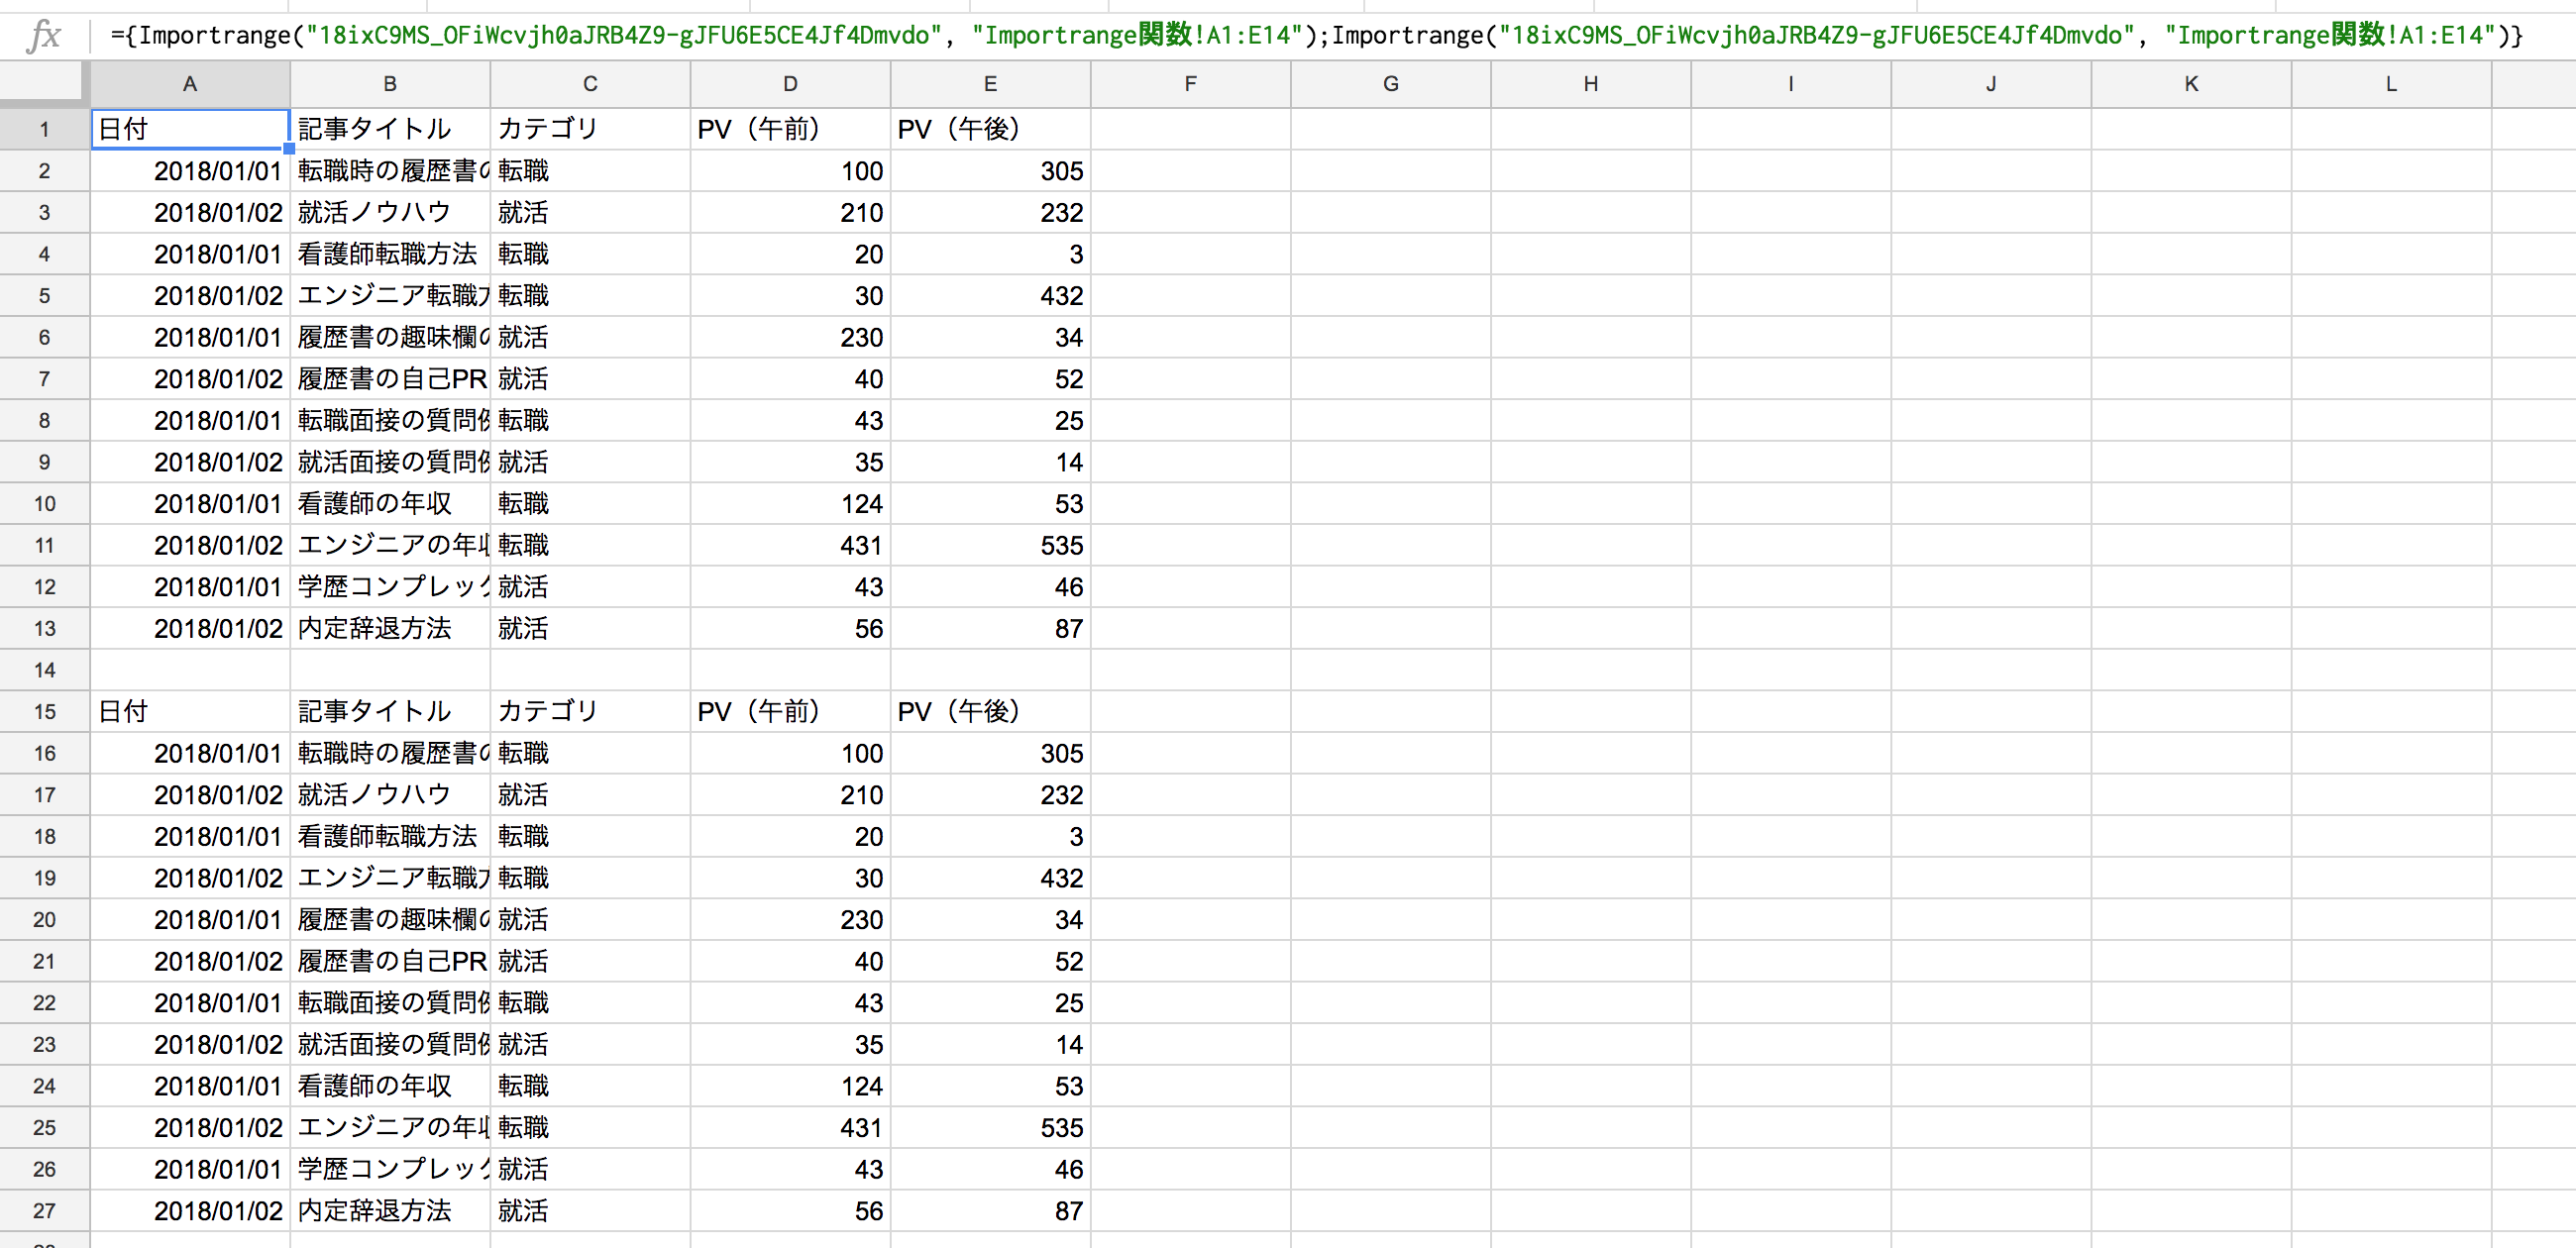Select row 15 header
Viewport: 2576px width, 1248px height.
44,712
